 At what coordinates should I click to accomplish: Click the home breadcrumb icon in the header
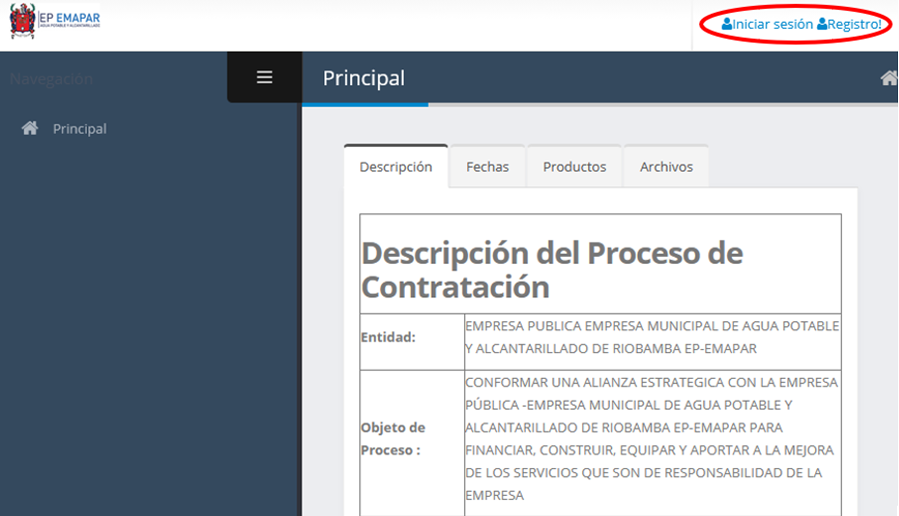click(888, 78)
